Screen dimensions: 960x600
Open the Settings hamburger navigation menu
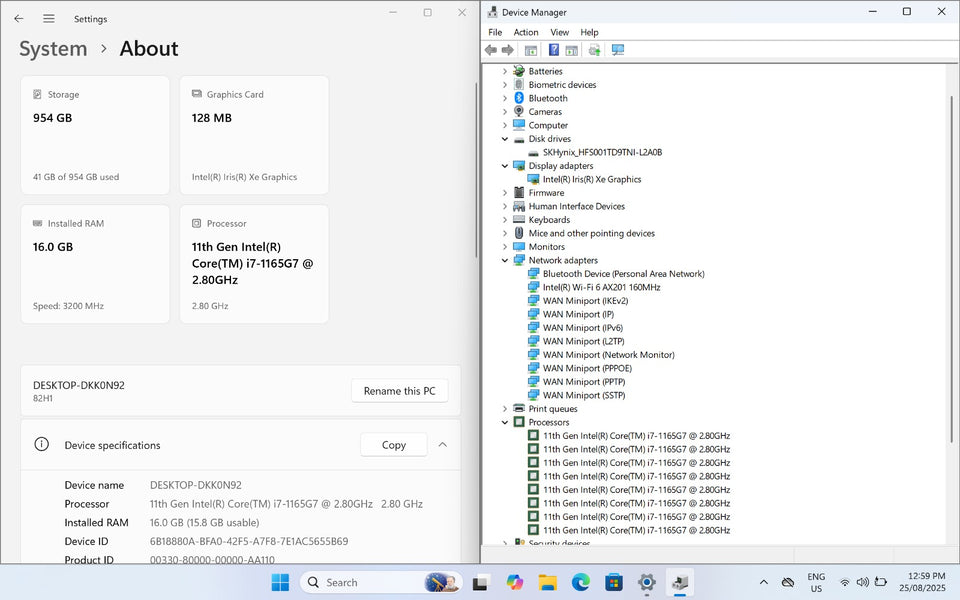tap(49, 18)
